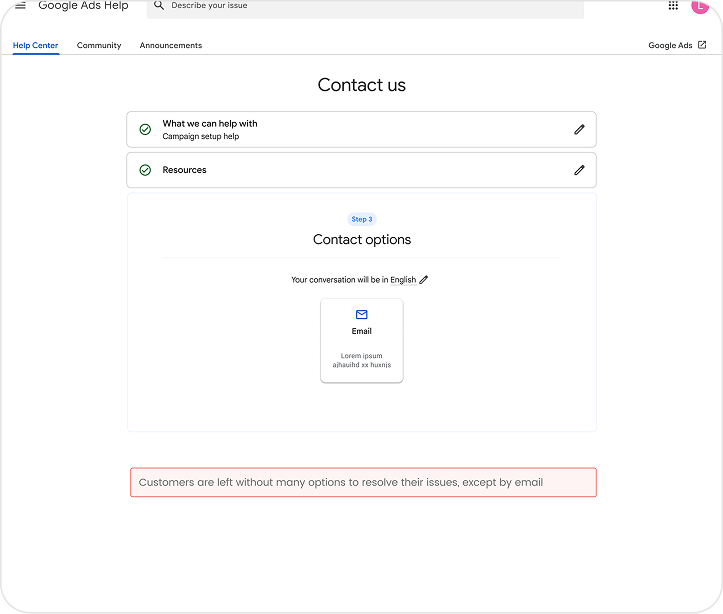Click the blue envelope icon

362,315
